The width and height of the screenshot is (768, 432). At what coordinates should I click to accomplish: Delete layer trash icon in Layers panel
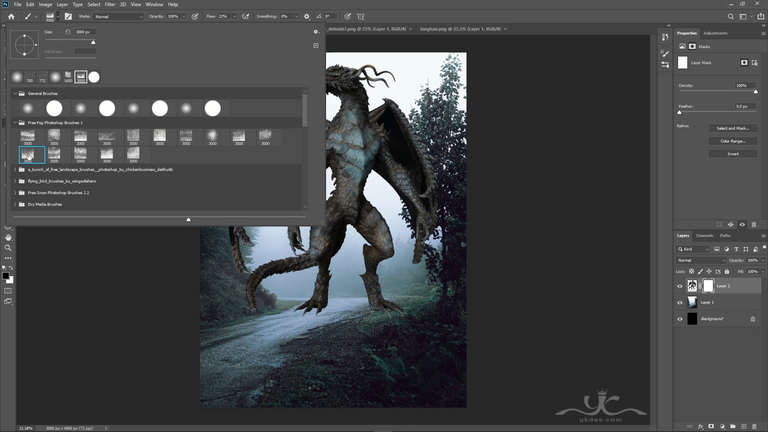754,427
